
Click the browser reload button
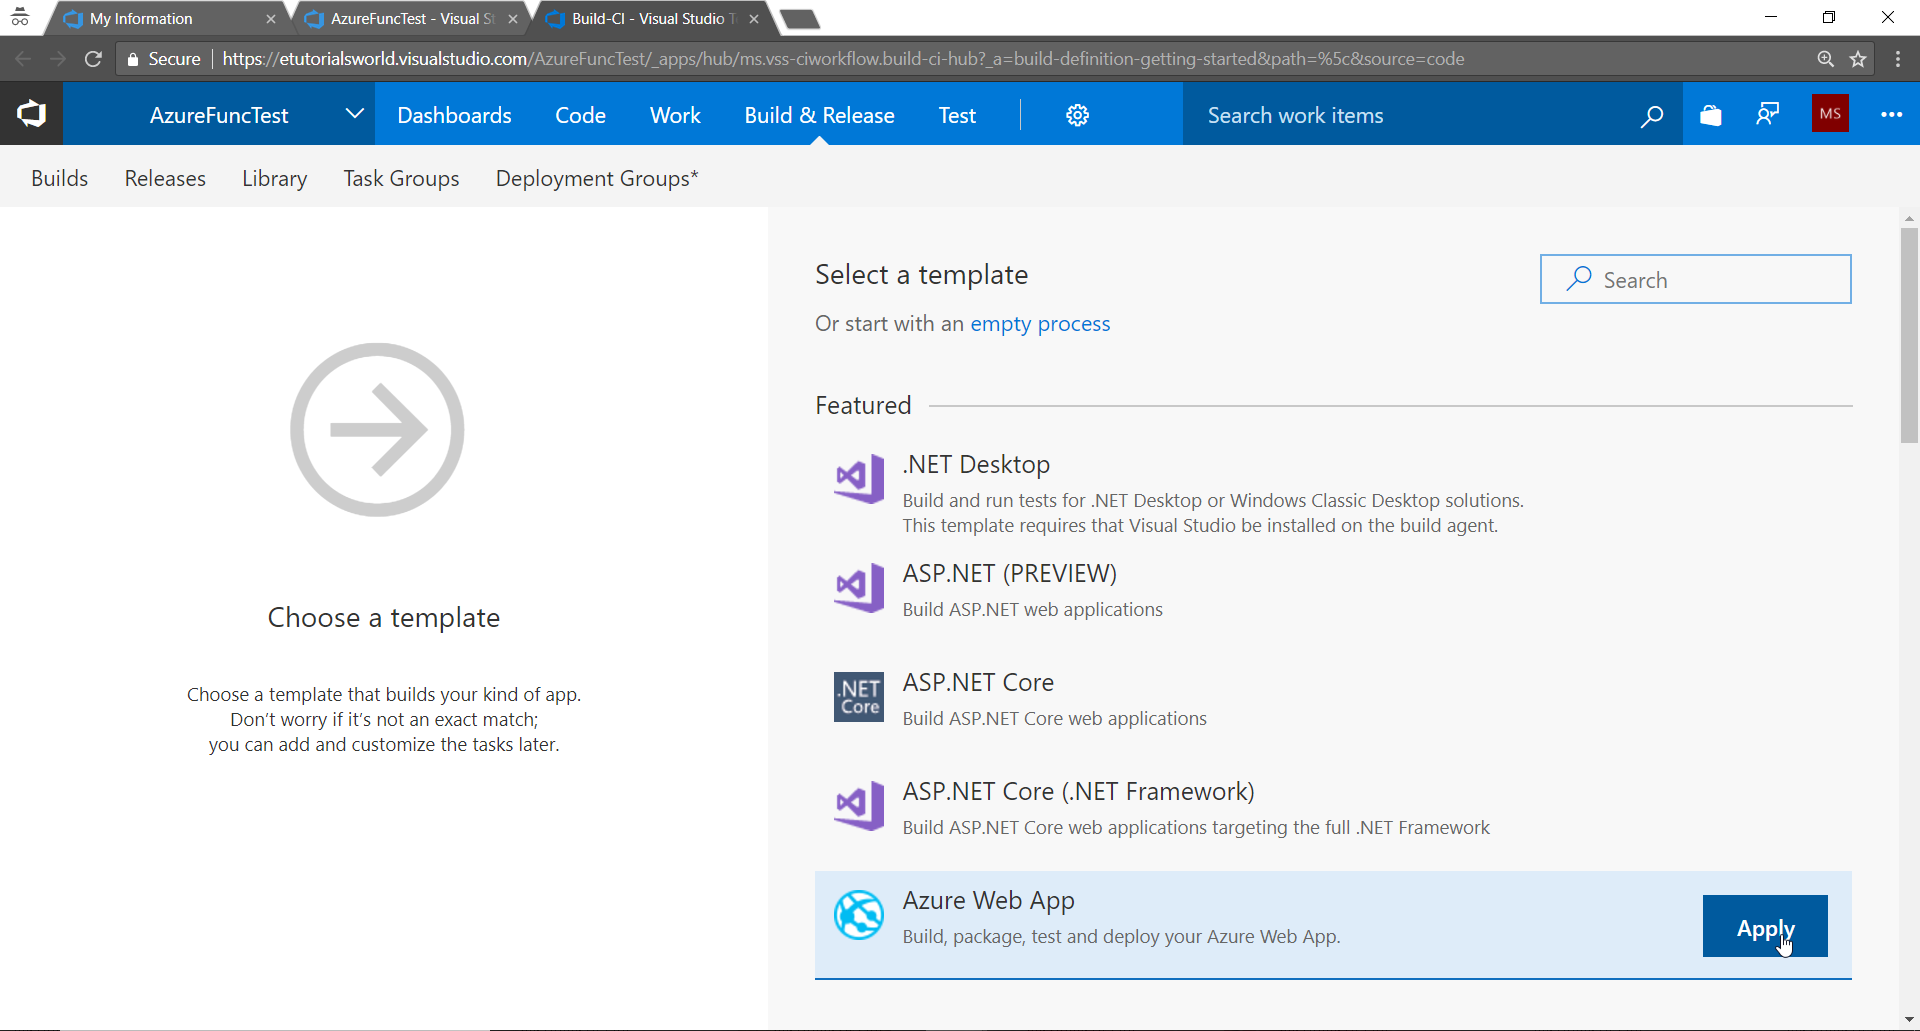pos(93,59)
